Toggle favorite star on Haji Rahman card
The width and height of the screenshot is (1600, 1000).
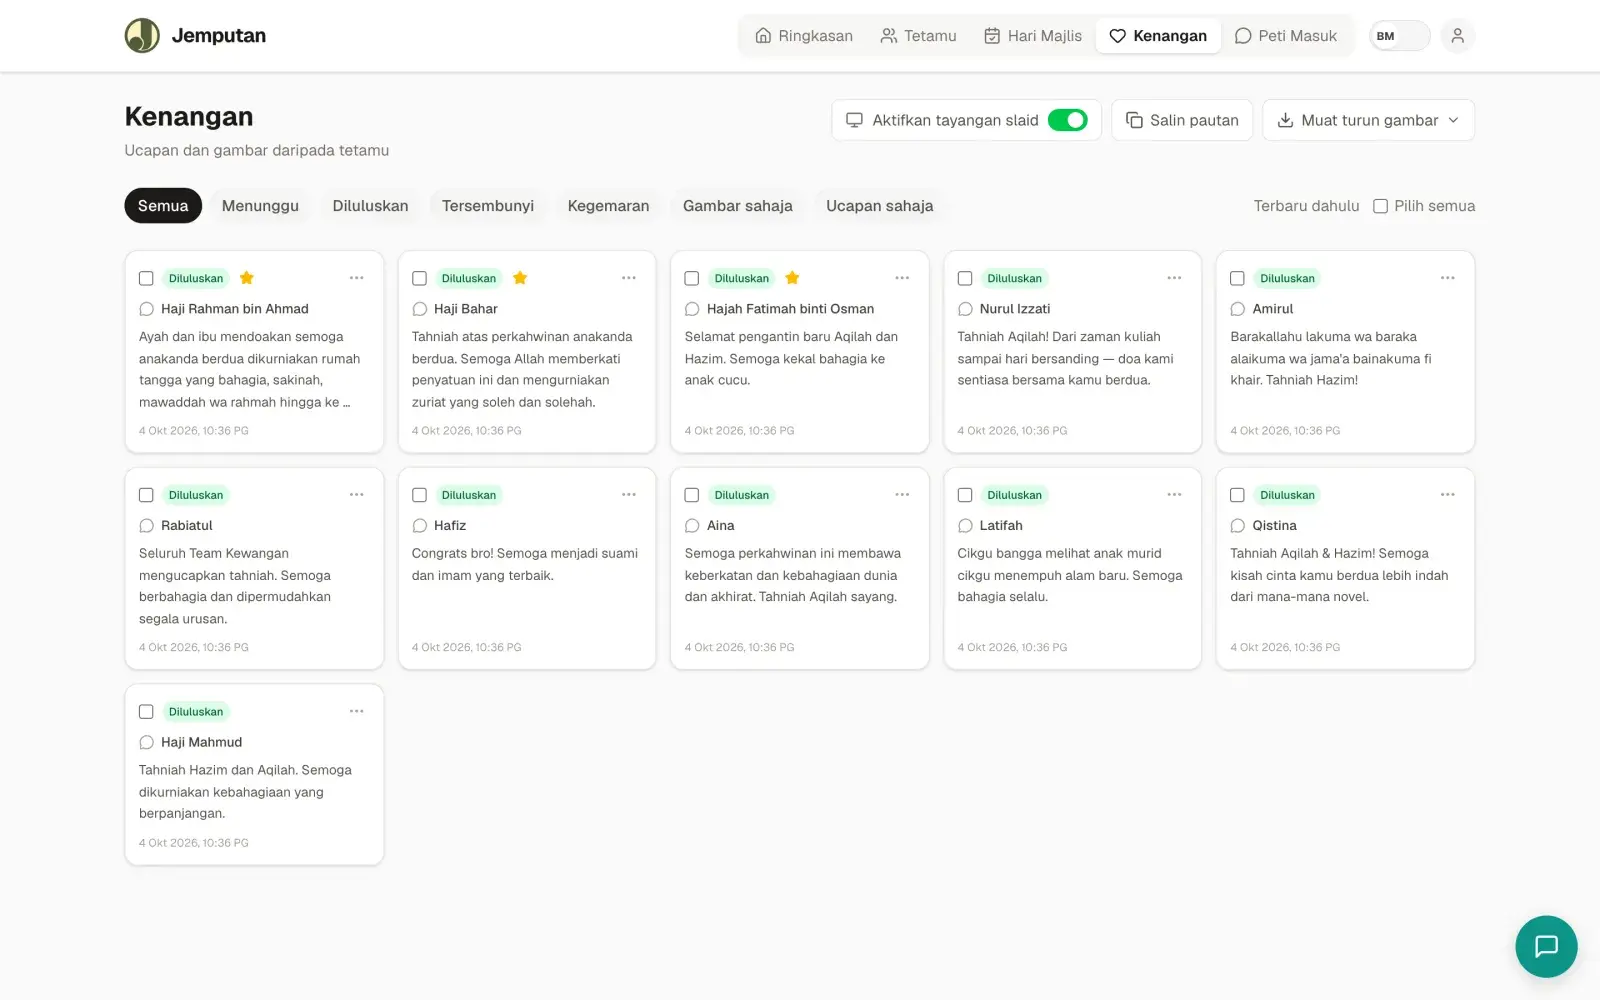(x=247, y=278)
